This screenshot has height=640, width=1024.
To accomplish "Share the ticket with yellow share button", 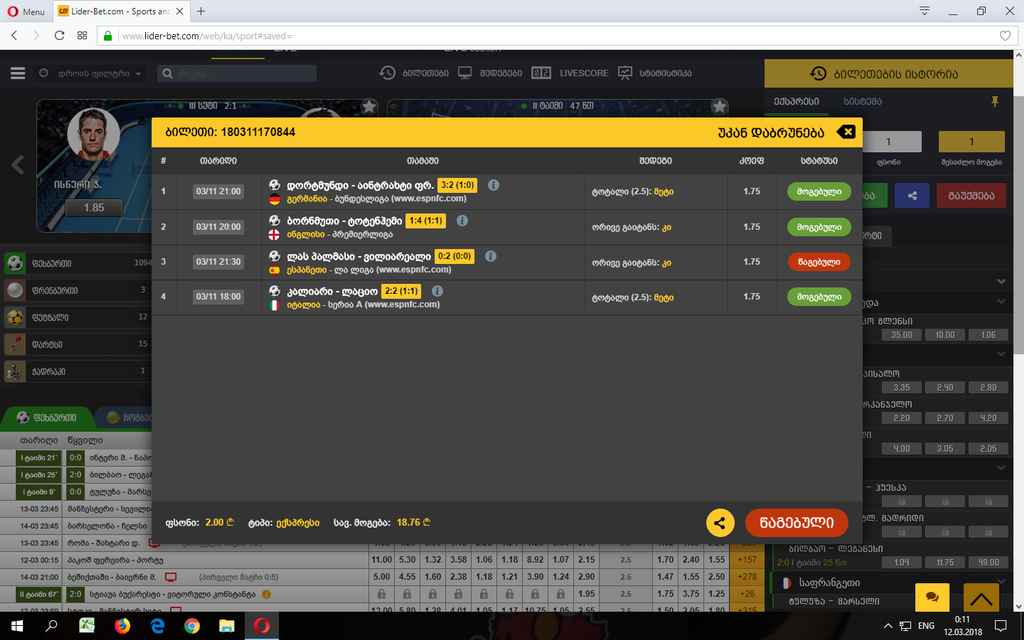I will point(720,523).
